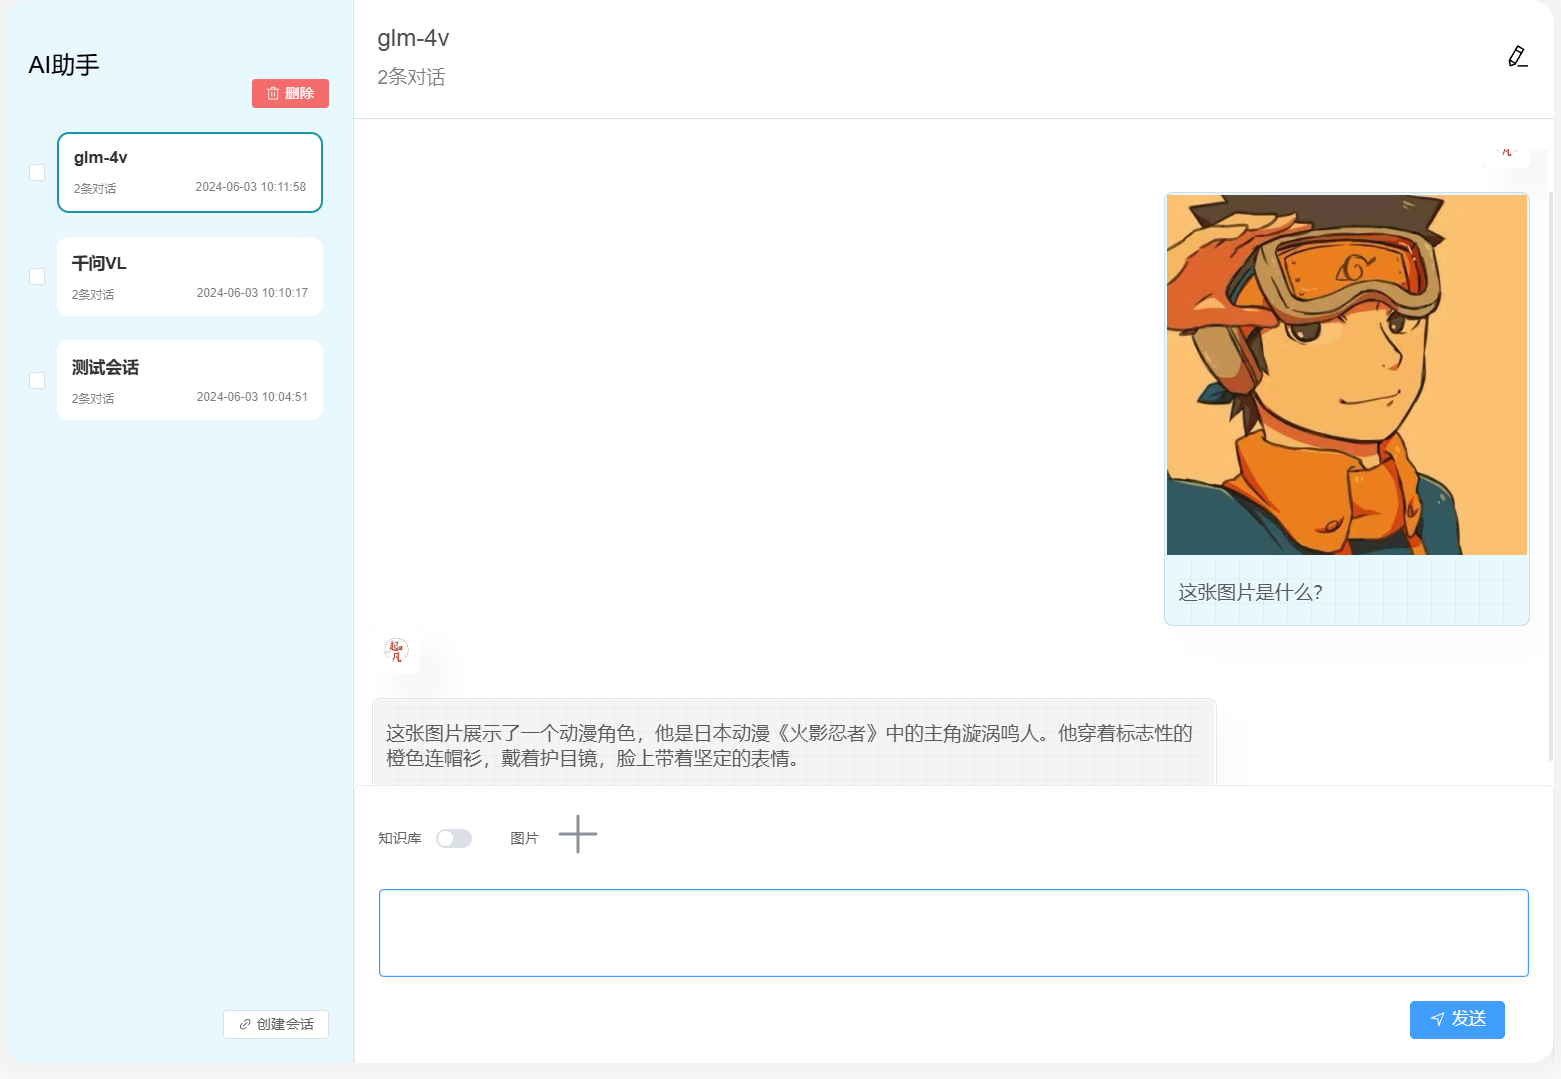Tick the checkbox beside 千问VL conversation
Image resolution: width=1561 pixels, height=1079 pixels.
tap(37, 276)
